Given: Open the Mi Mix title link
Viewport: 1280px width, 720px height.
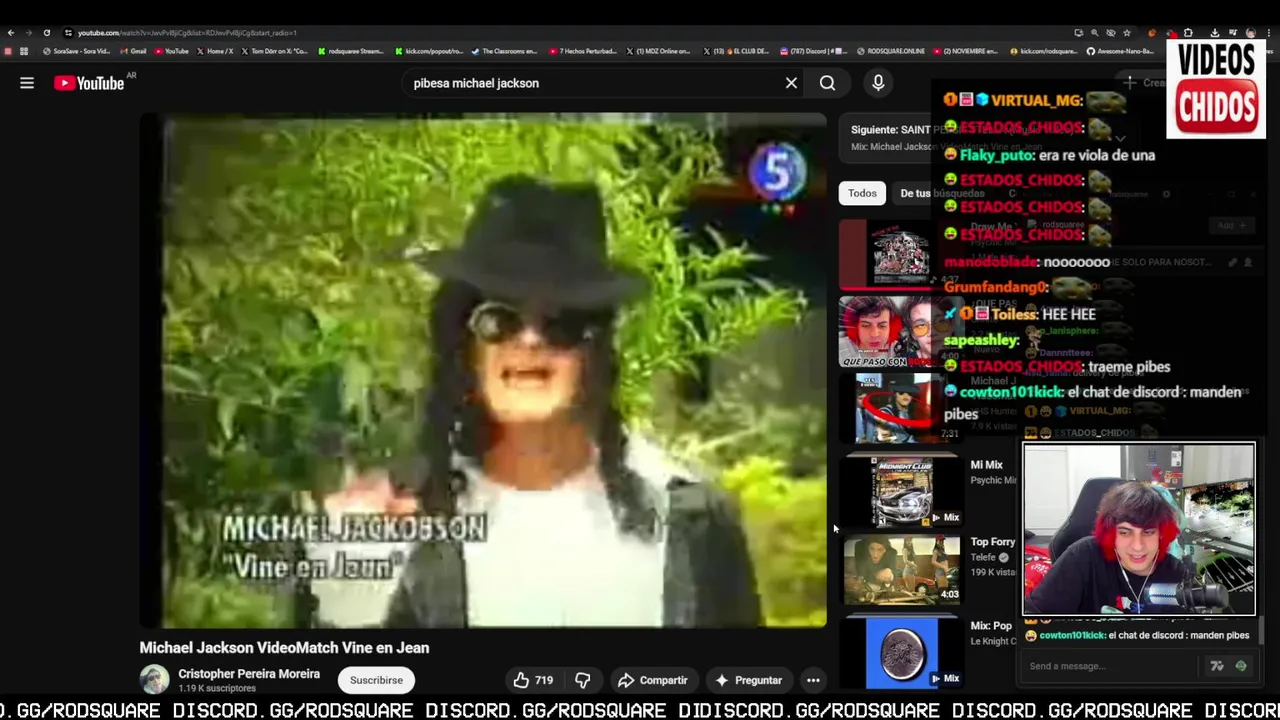Looking at the screenshot, I should pyautogui.click(x=986, y=465).
